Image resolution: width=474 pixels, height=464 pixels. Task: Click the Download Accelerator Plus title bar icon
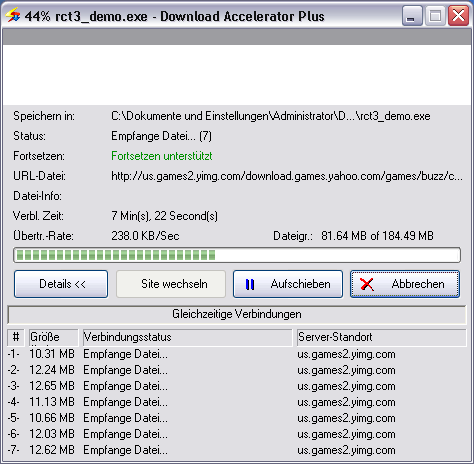coord(12,16)
